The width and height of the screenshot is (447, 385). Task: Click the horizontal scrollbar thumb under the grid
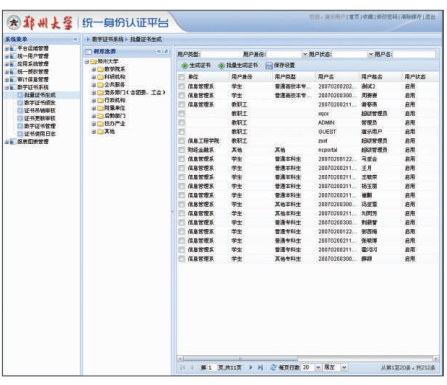(x=240, y=359)
